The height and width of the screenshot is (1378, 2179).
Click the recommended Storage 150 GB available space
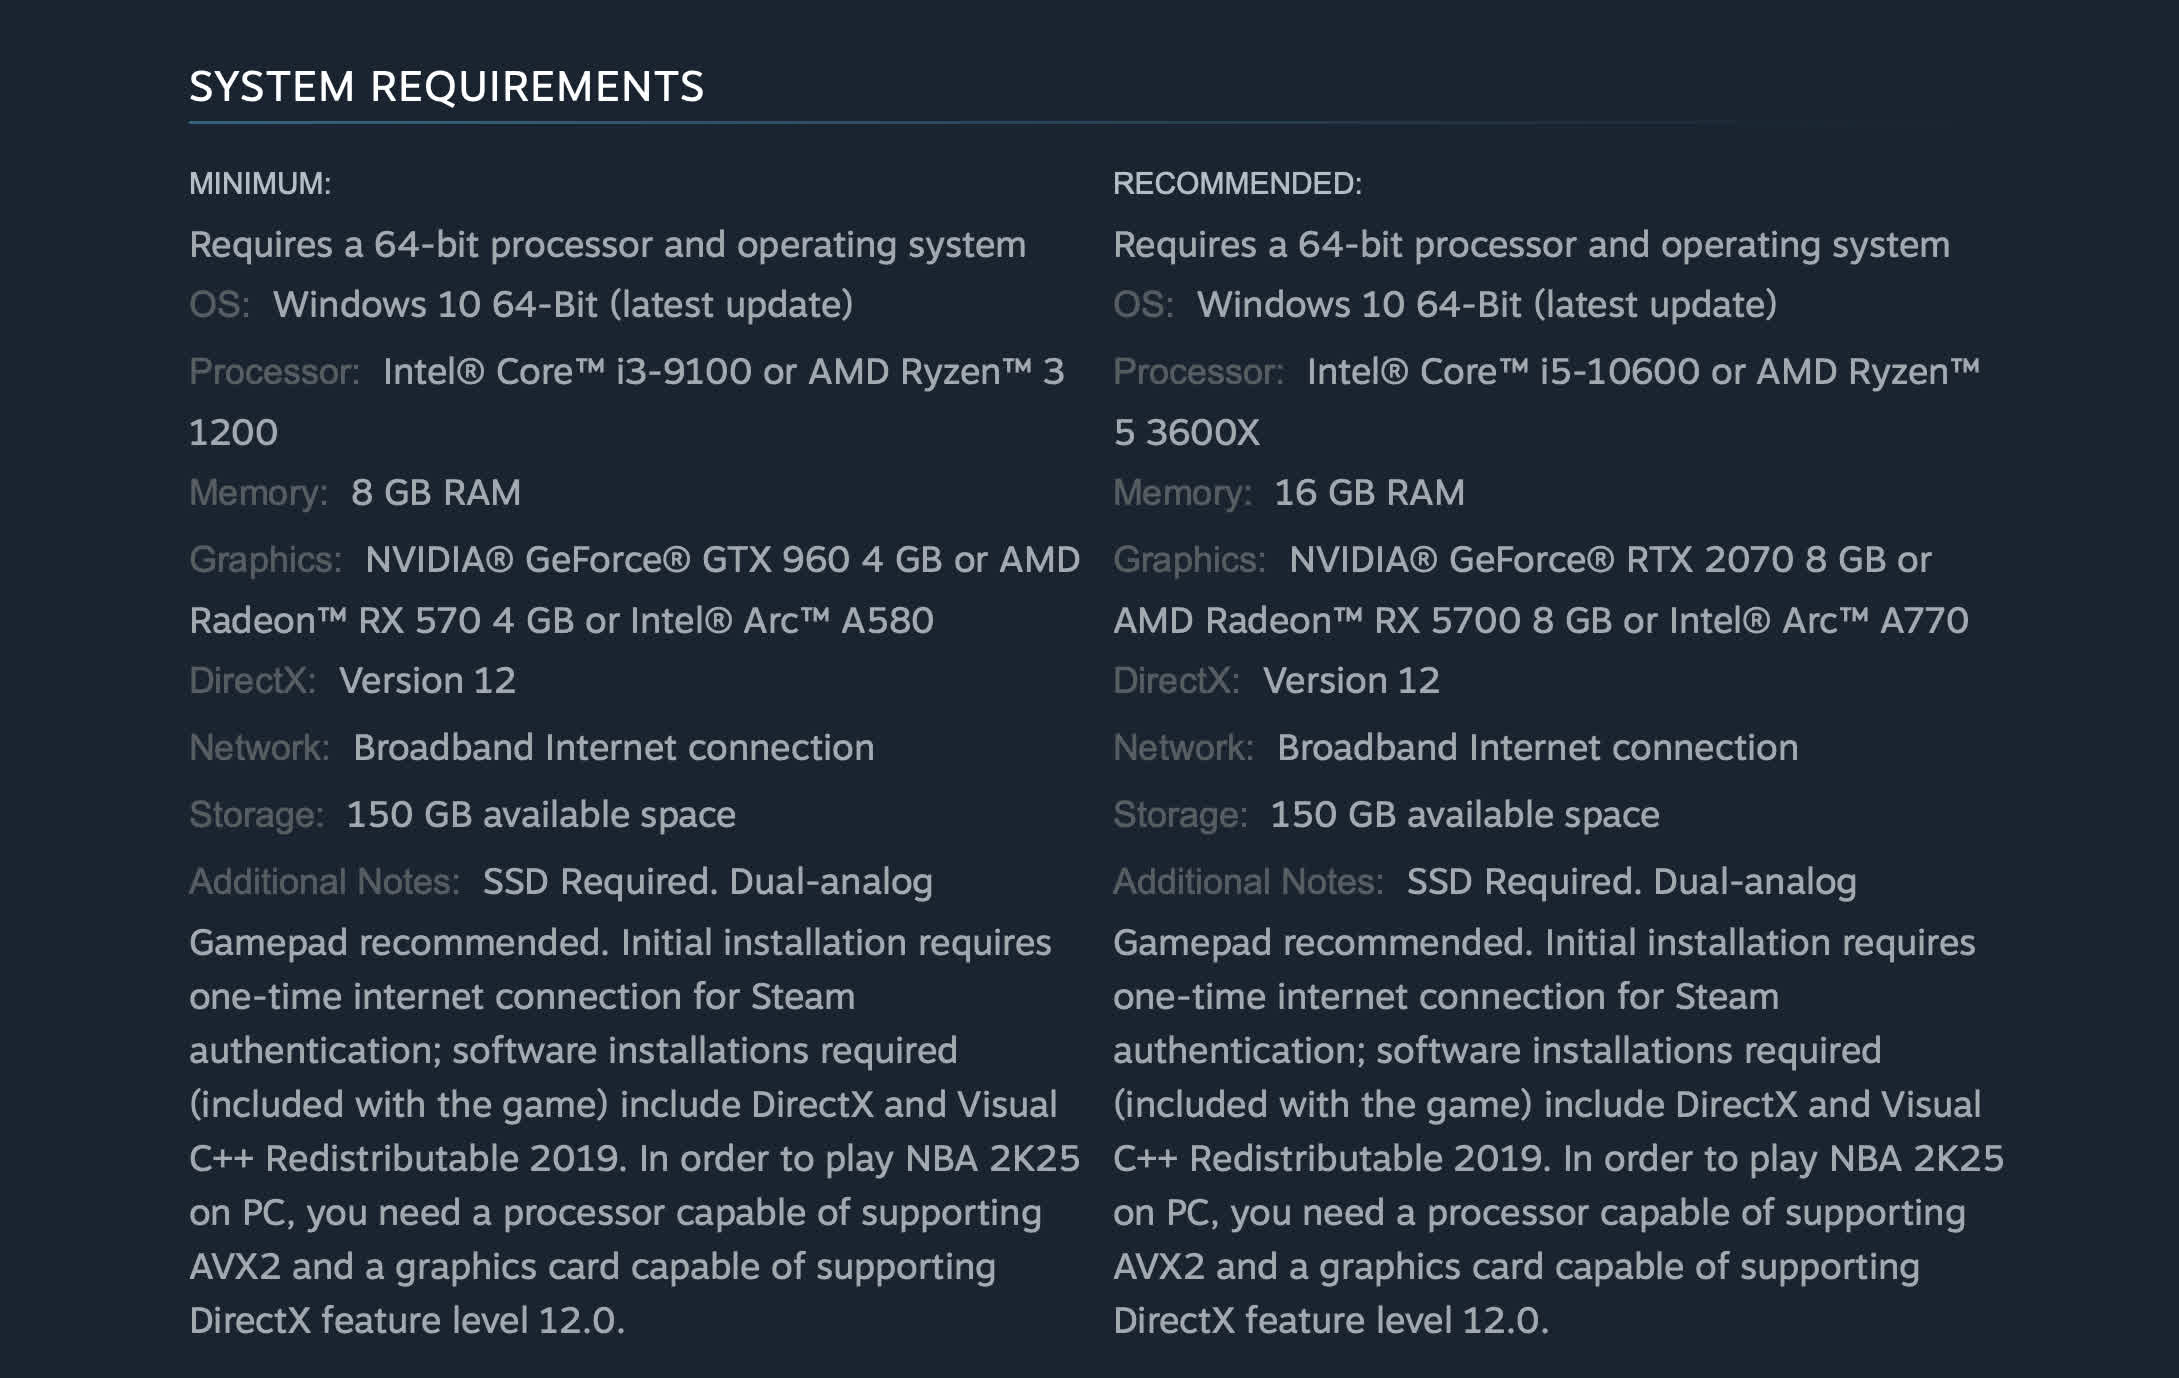(1465, 815)
